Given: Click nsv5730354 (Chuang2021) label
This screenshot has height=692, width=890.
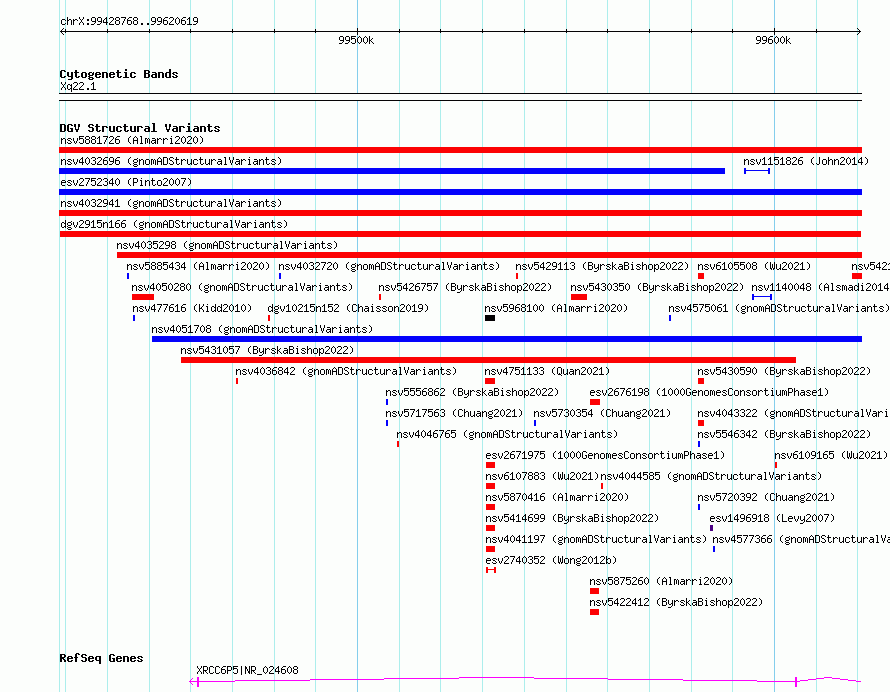Looking at the screenshot, I should [602, 413].
